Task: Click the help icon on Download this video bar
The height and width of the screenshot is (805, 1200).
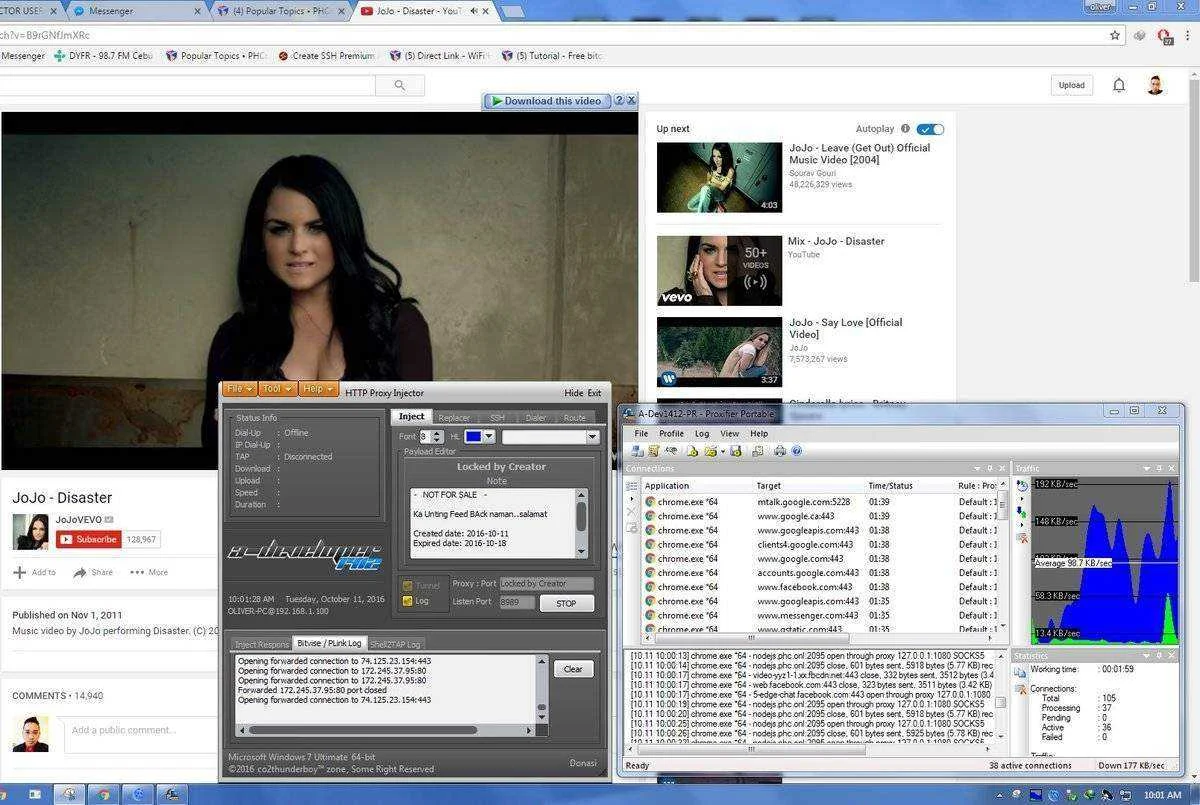Action: pyautogui.click(x=619, y=101)
